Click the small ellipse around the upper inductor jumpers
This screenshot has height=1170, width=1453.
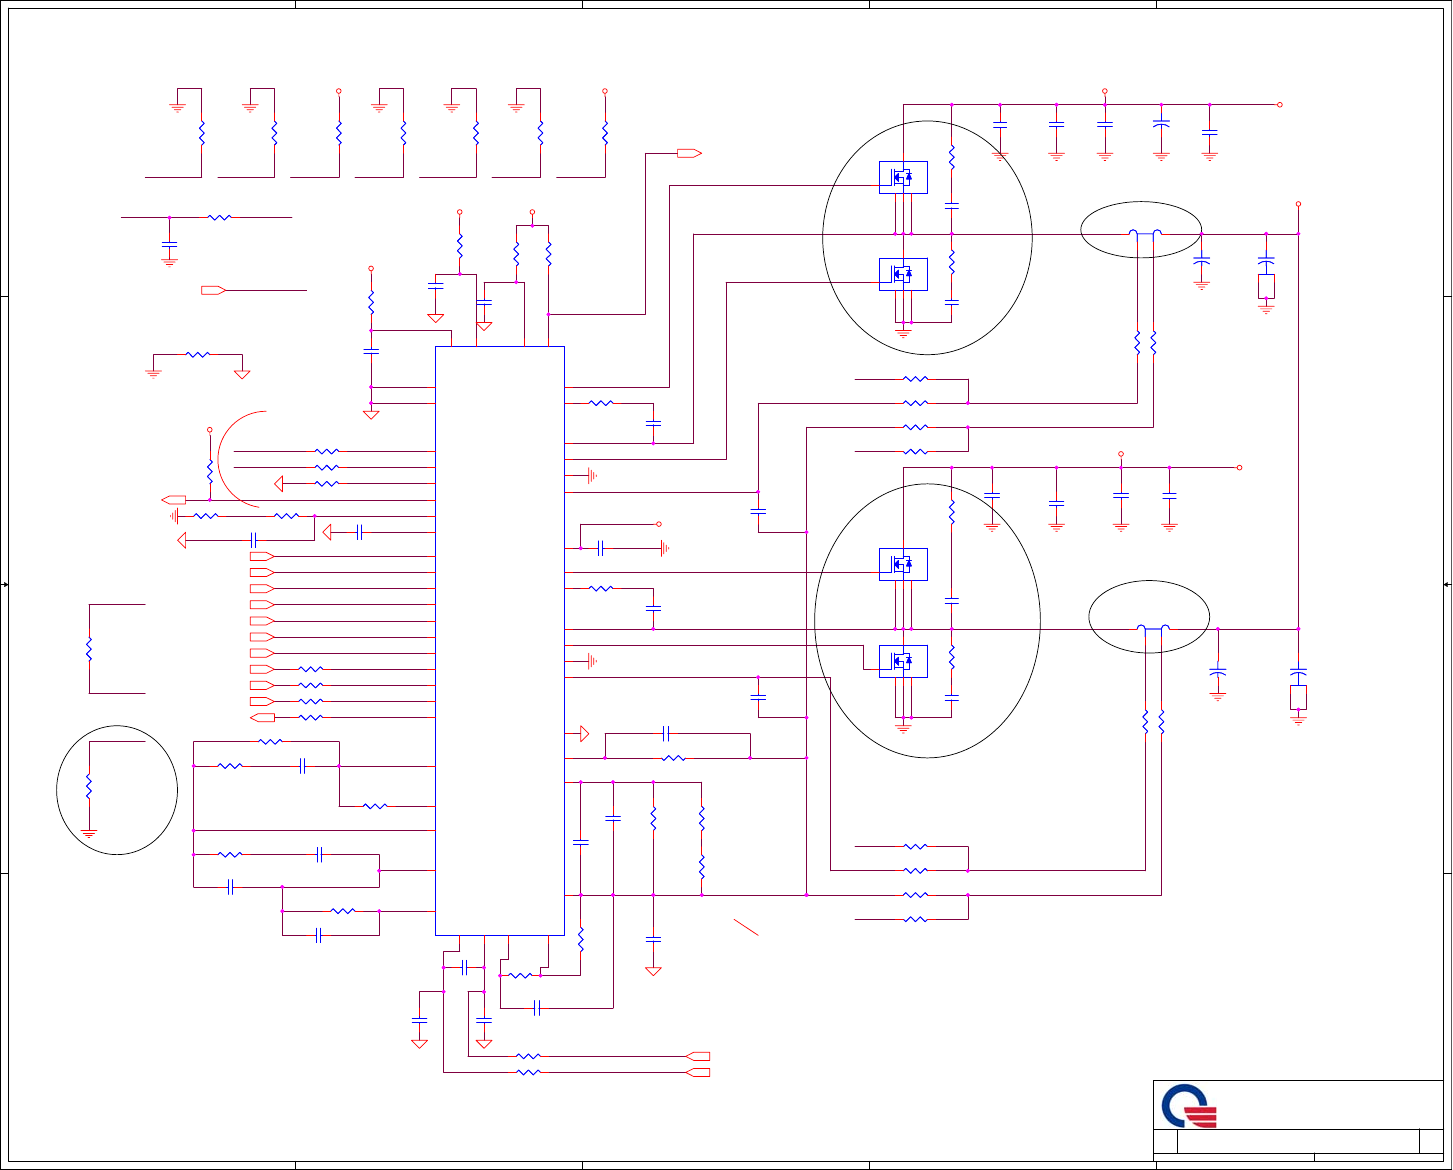tap(1141, 230)
